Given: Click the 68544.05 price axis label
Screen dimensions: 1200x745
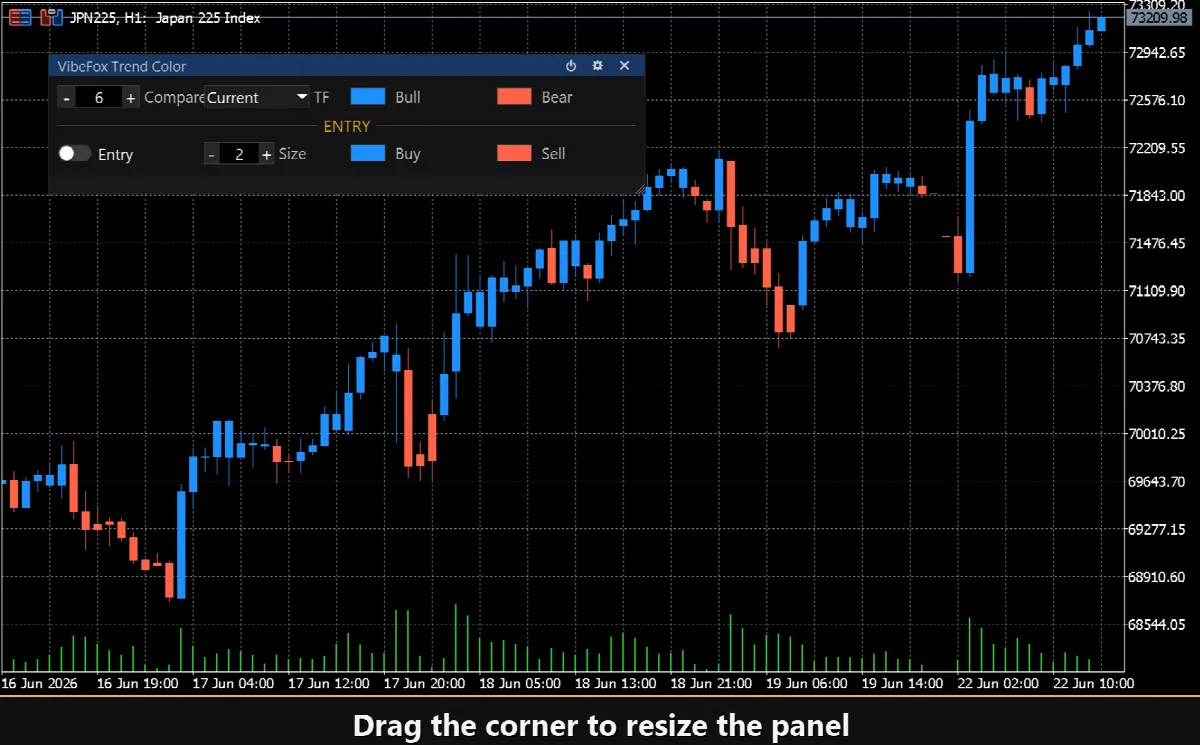Looking at the screenshot, I should pyautogui.click(x=1156, y=624).
